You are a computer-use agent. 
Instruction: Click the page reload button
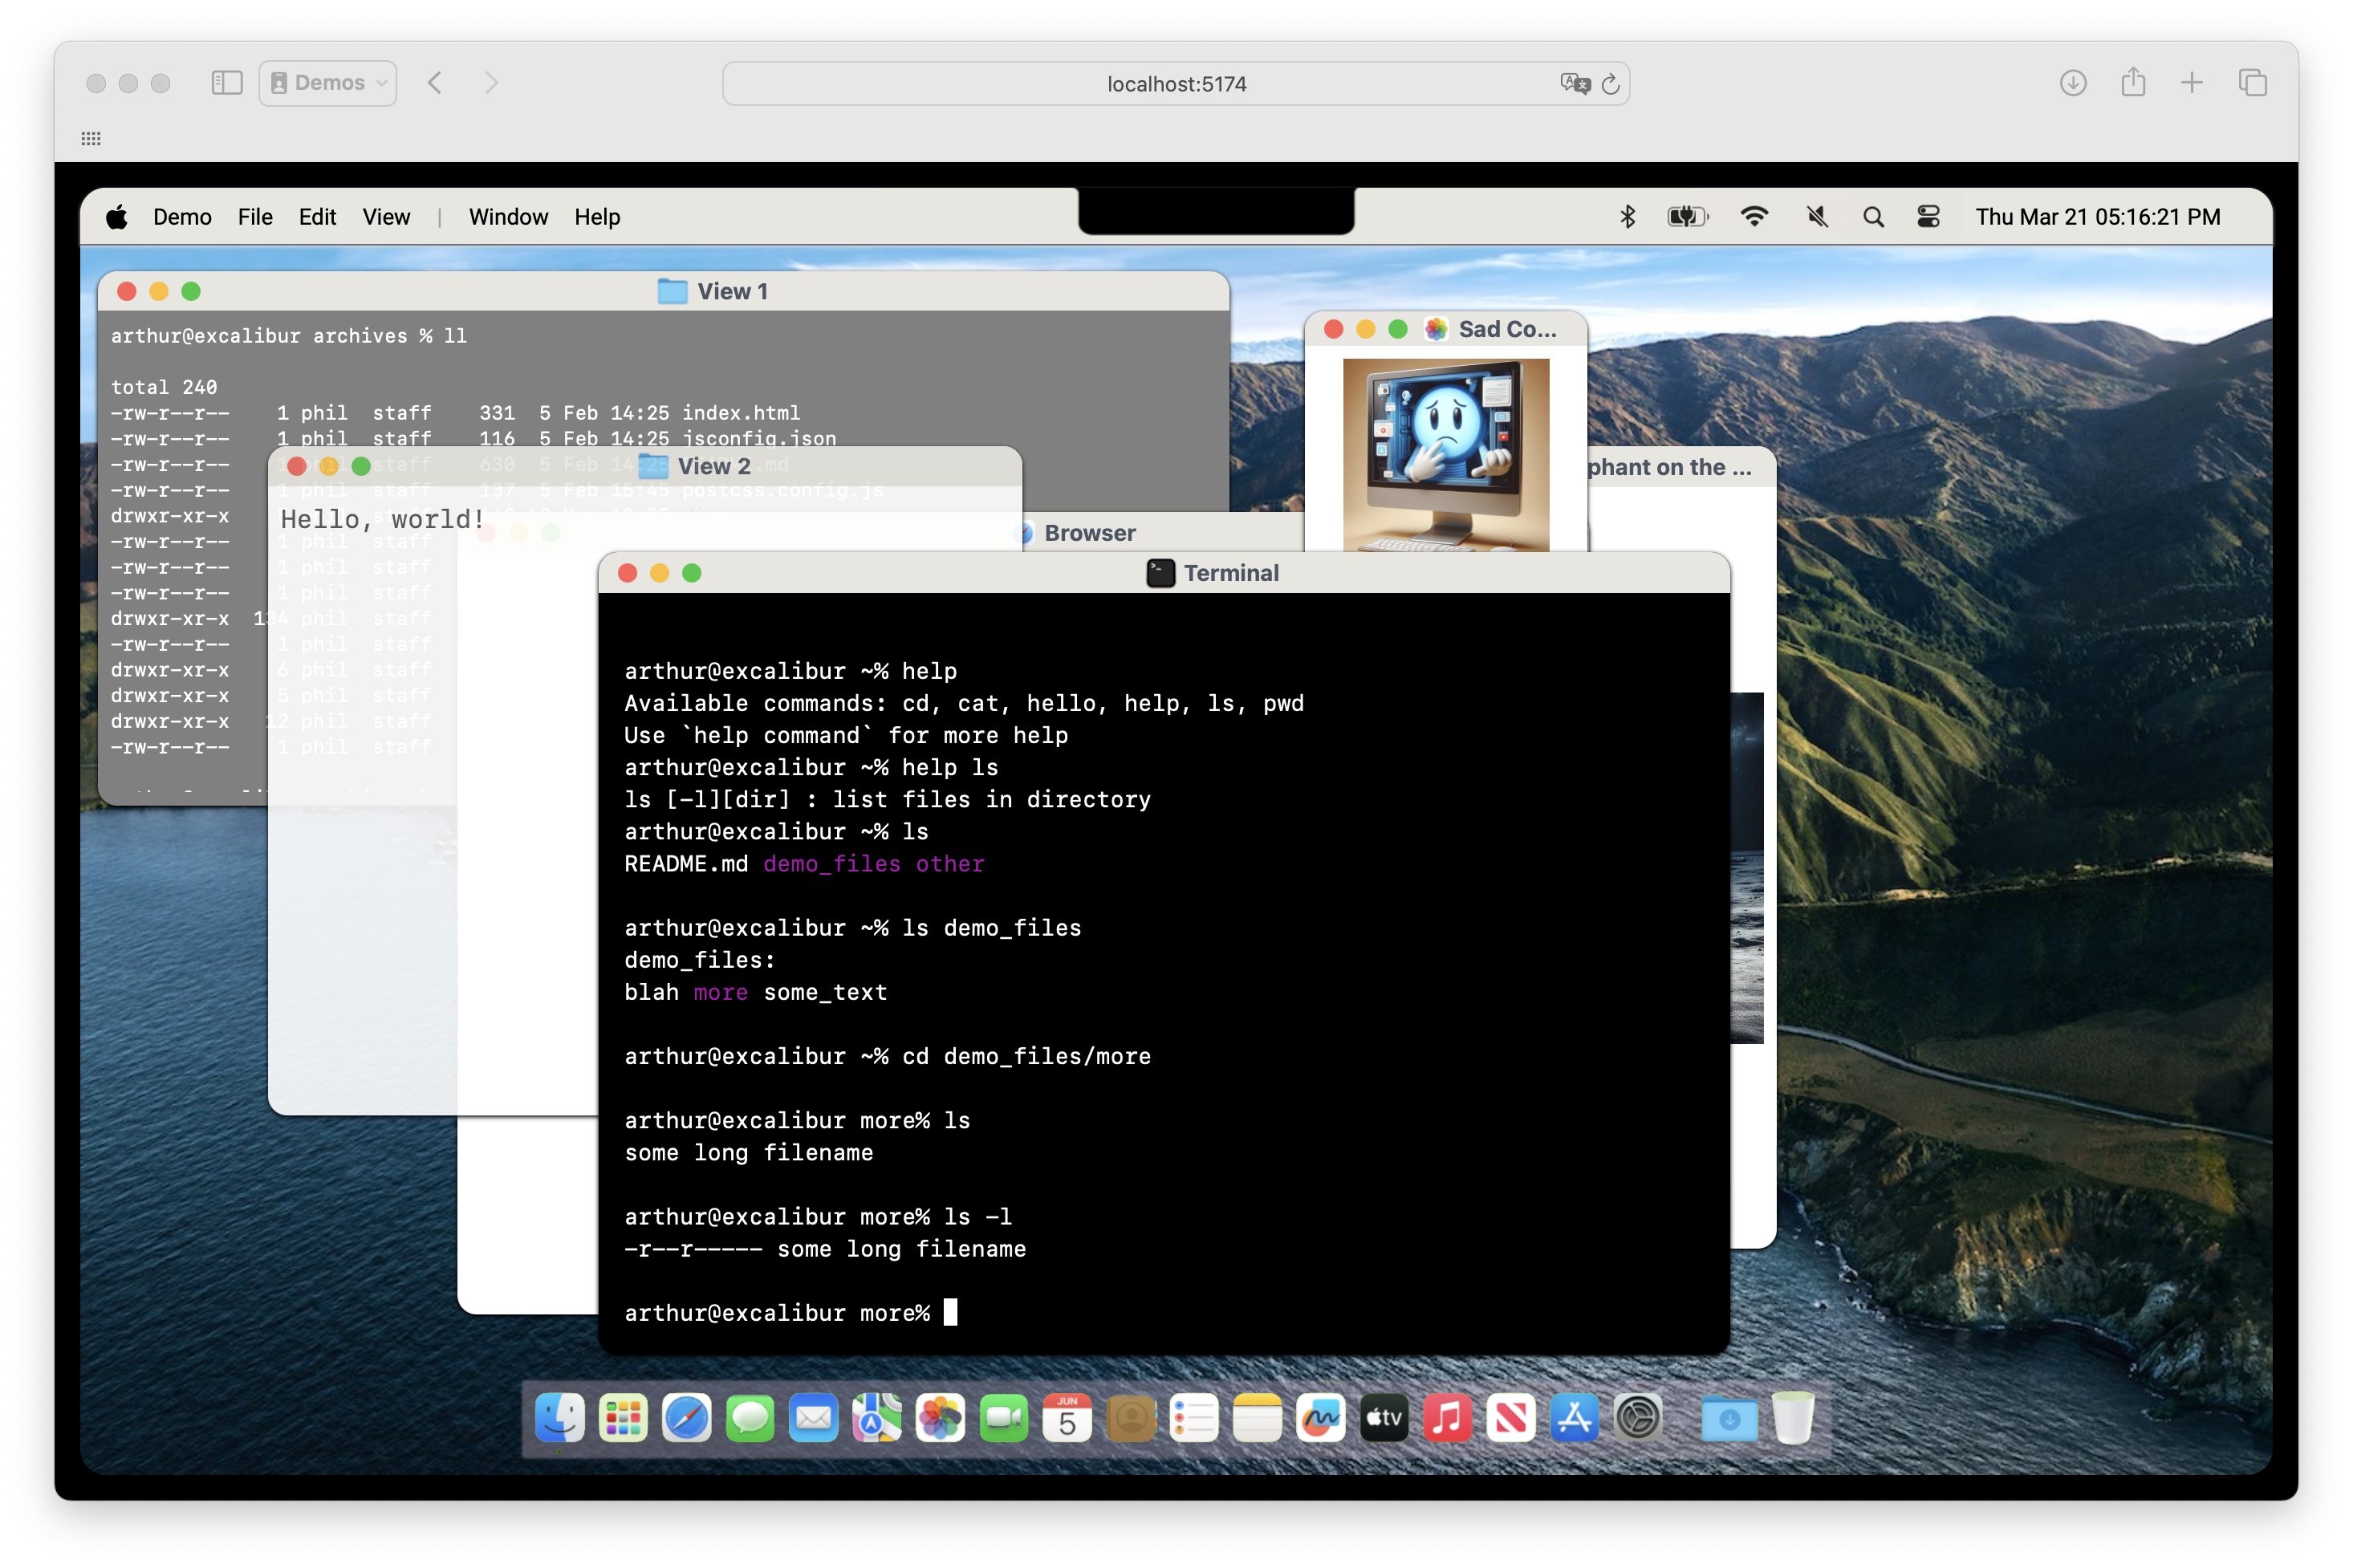(1610, 84)
